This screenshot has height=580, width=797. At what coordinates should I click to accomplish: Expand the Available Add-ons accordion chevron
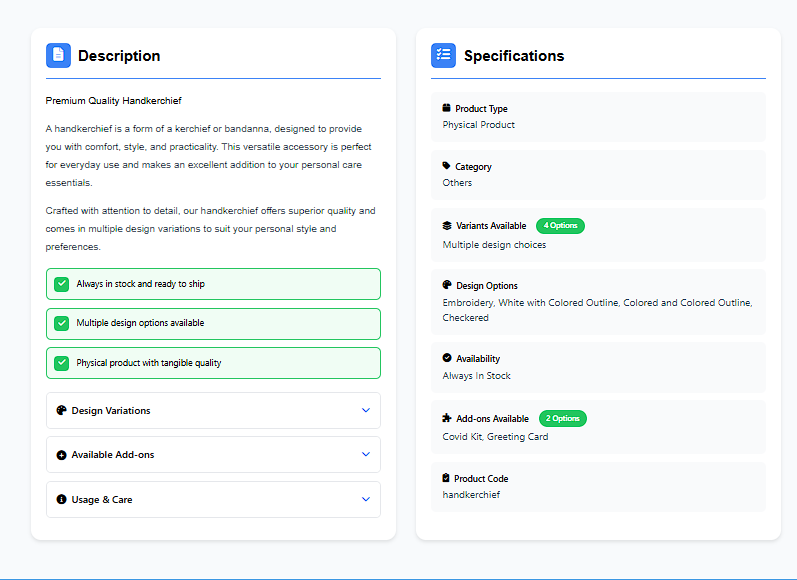point(365,454)
